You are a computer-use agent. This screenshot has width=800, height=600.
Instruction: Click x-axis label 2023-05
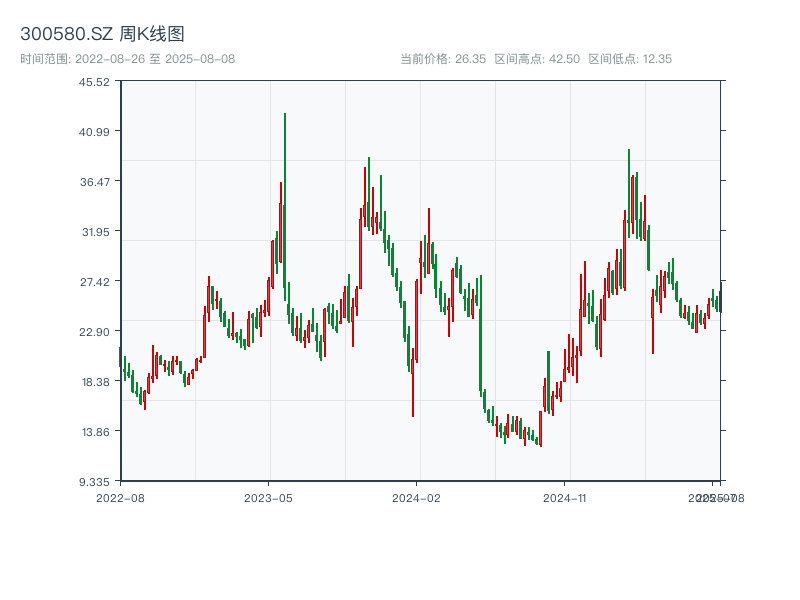click(268, 498)
